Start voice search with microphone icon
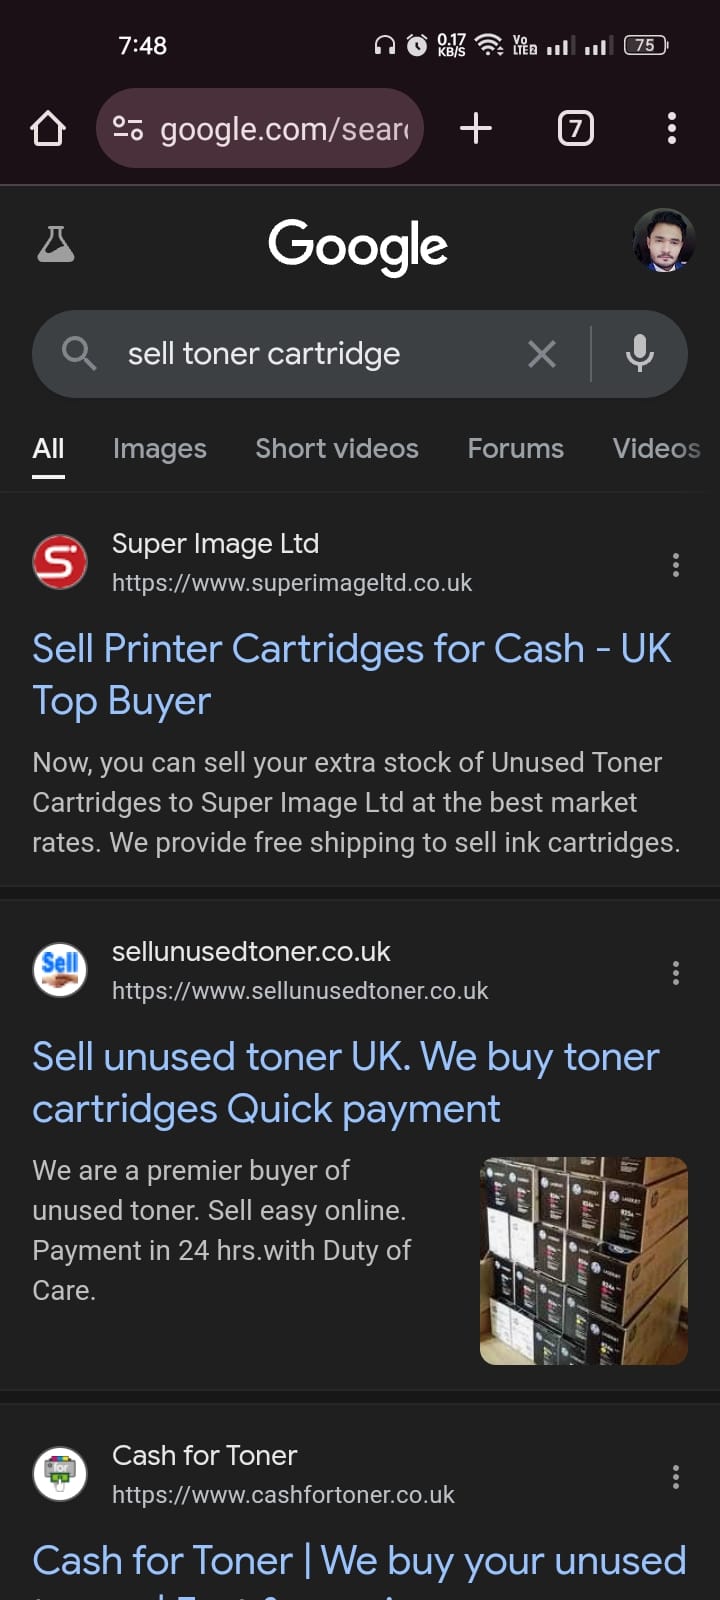Image resolution: width=720 pixels, height=1600 pixels. (x=640, y=353)
